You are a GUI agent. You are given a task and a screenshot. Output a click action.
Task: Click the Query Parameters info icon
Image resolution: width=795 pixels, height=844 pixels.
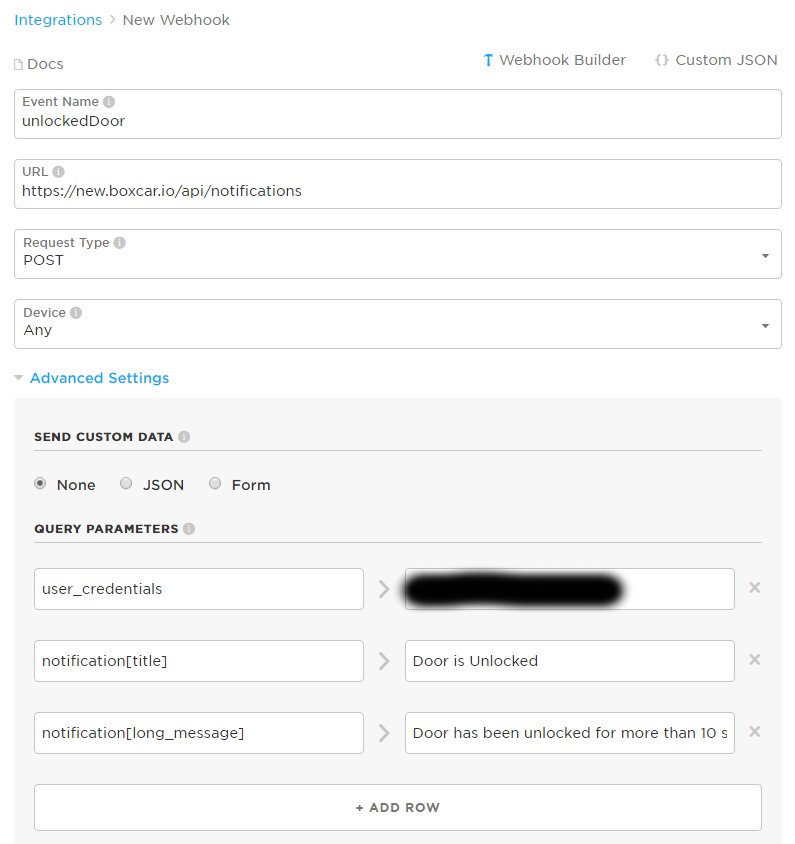coord(189,529)
